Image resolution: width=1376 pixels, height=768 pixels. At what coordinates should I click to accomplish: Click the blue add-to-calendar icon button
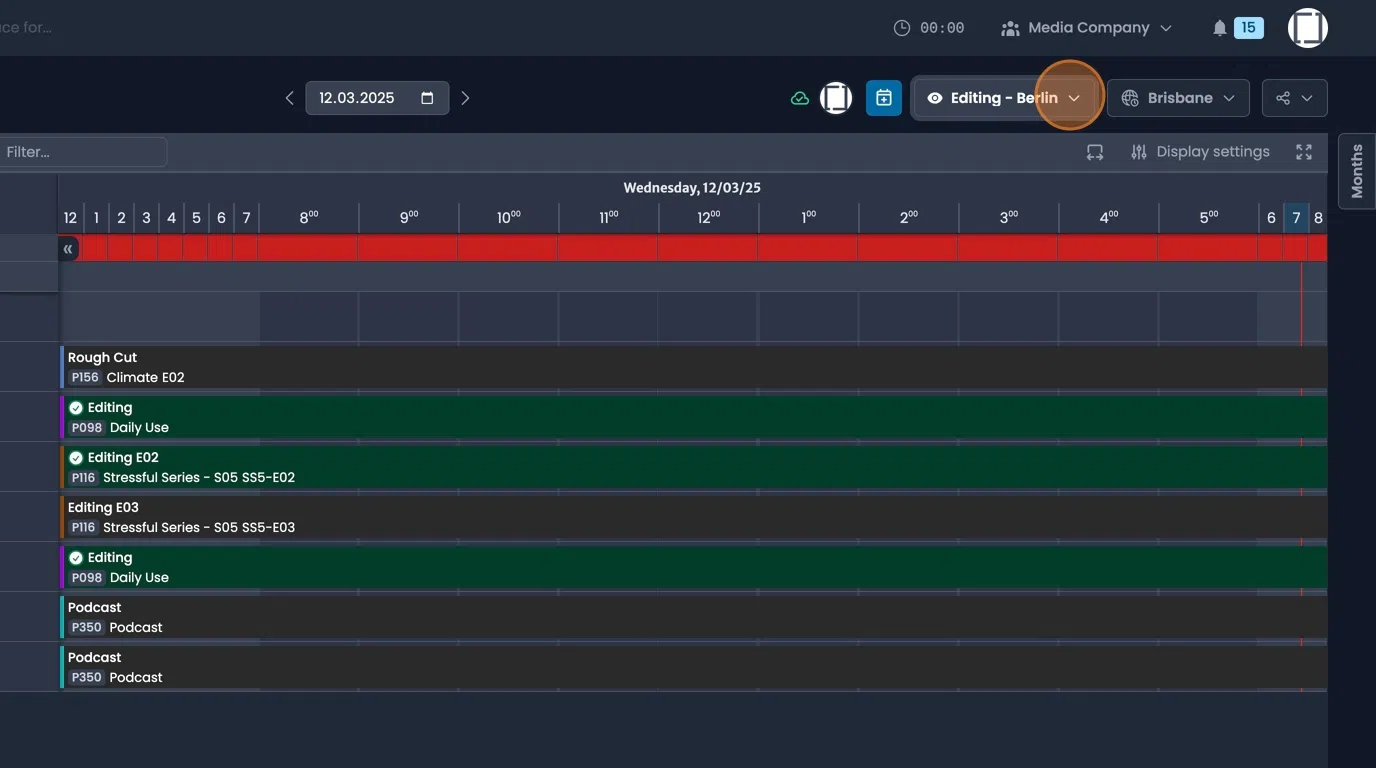click(884, 98)
